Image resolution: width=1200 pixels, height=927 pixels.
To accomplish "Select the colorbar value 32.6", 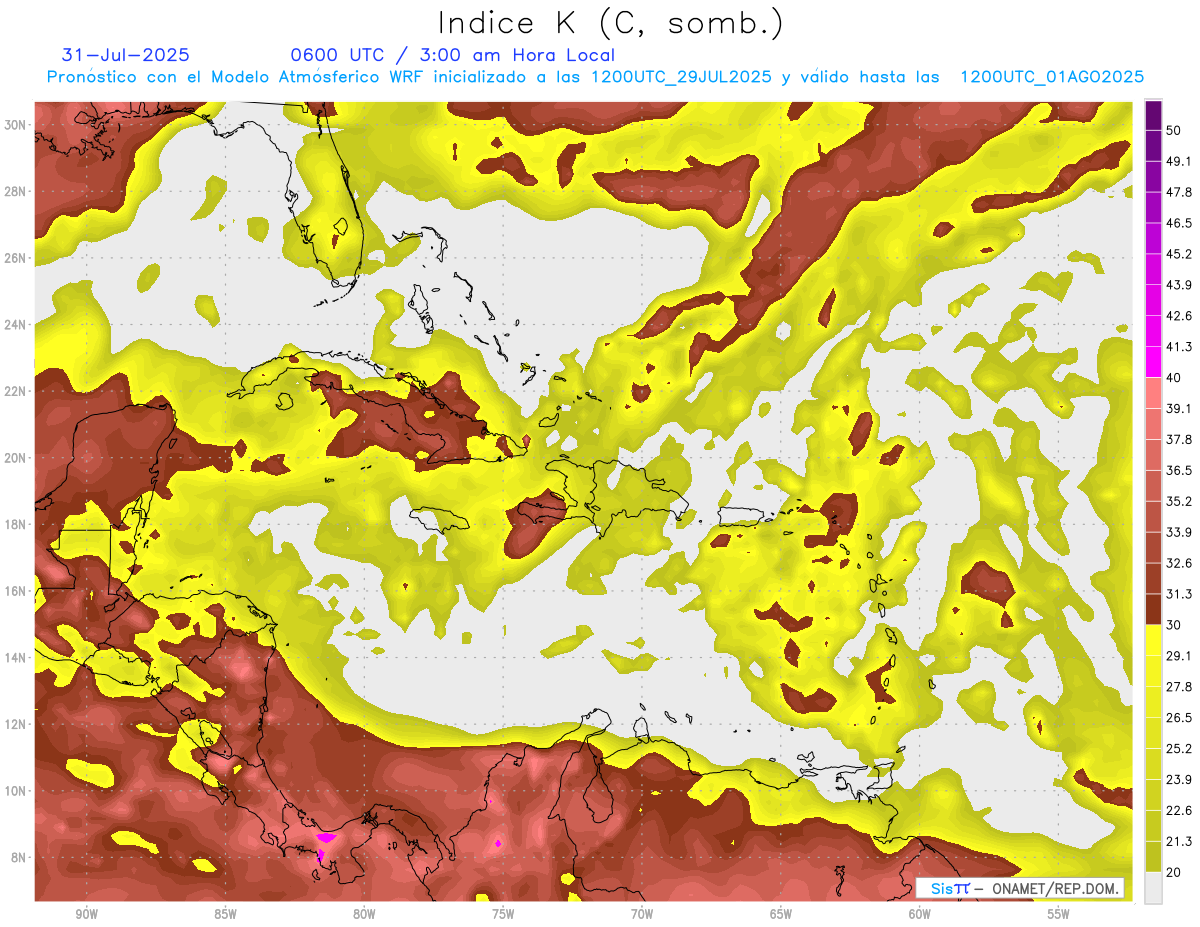I will click(1179, 563).
